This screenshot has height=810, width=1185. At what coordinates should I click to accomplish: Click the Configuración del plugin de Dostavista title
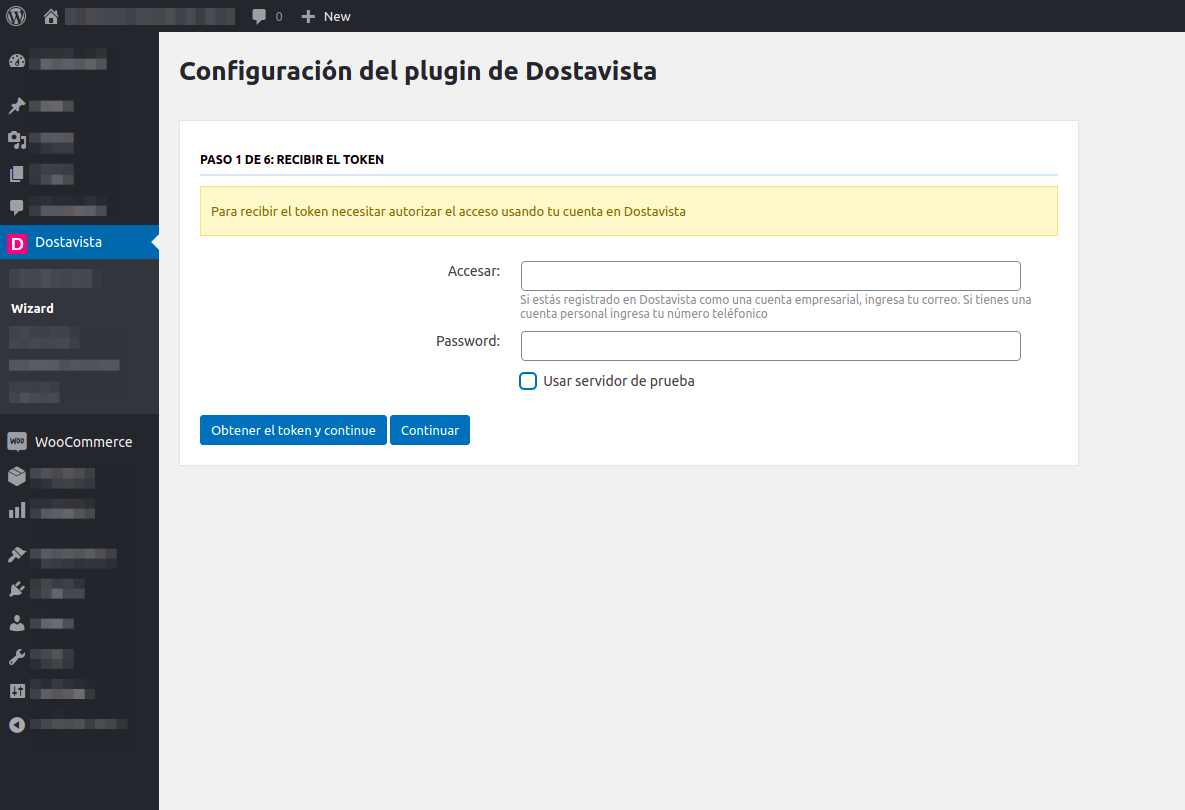coord(418,71)
